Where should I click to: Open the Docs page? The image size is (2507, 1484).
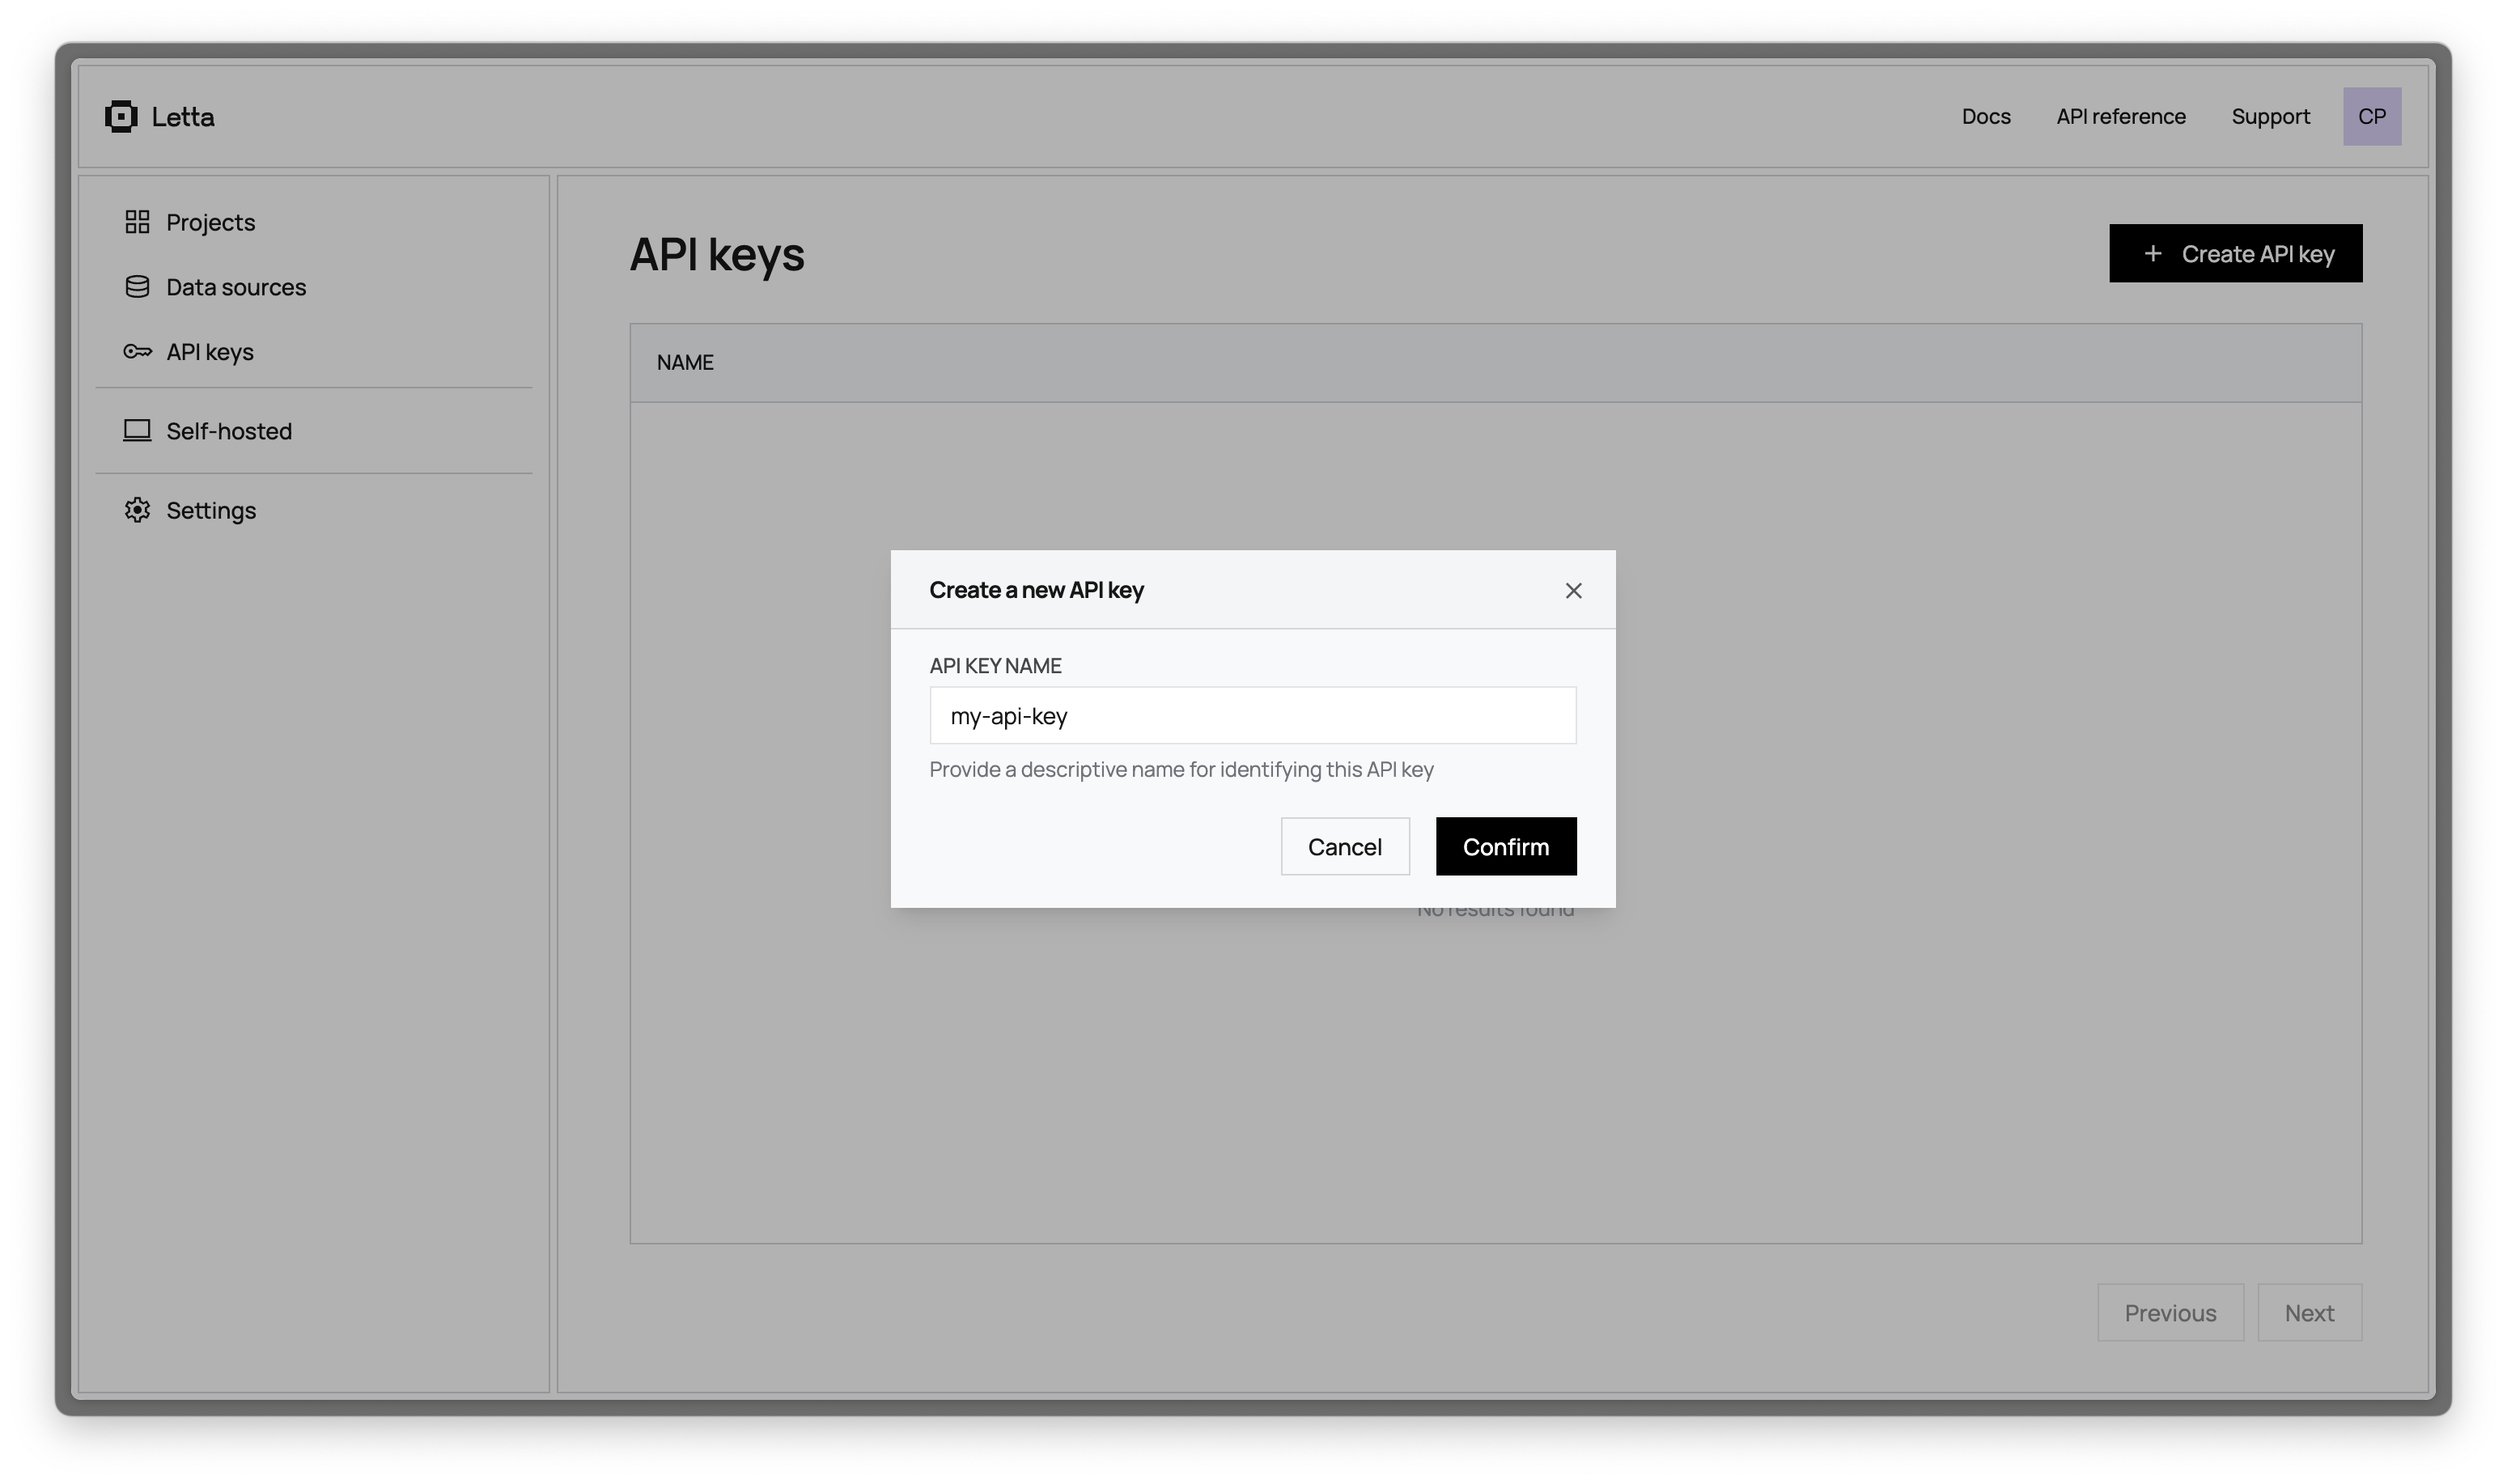pos(1985,116)
